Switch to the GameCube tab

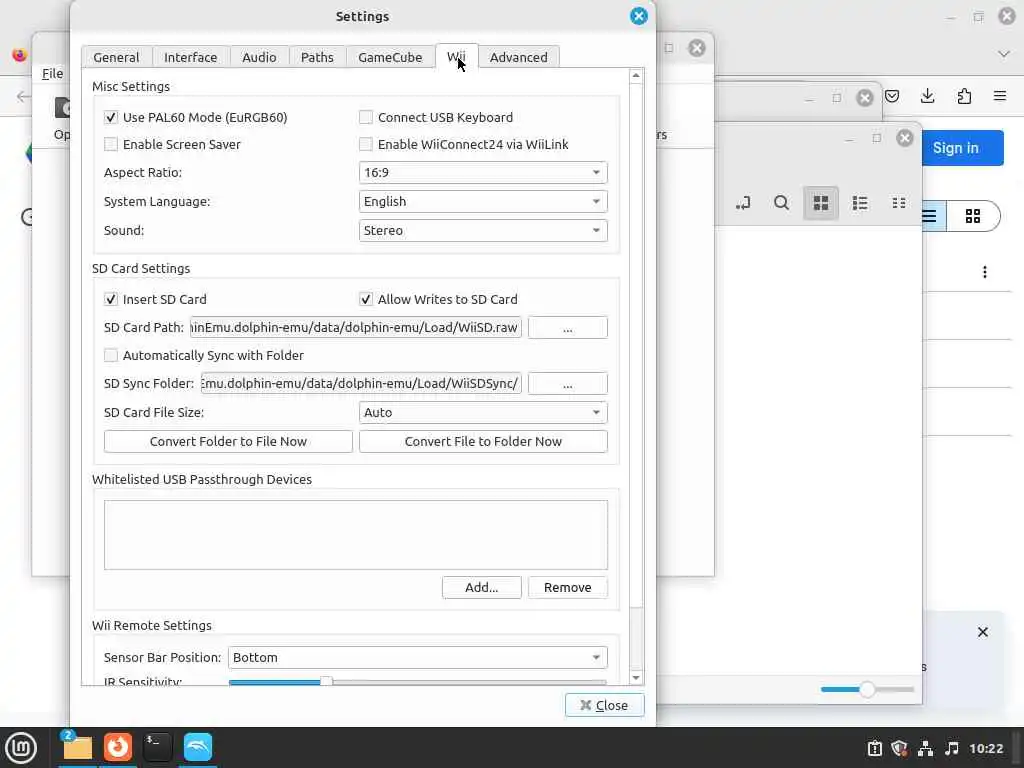(390, 57)
